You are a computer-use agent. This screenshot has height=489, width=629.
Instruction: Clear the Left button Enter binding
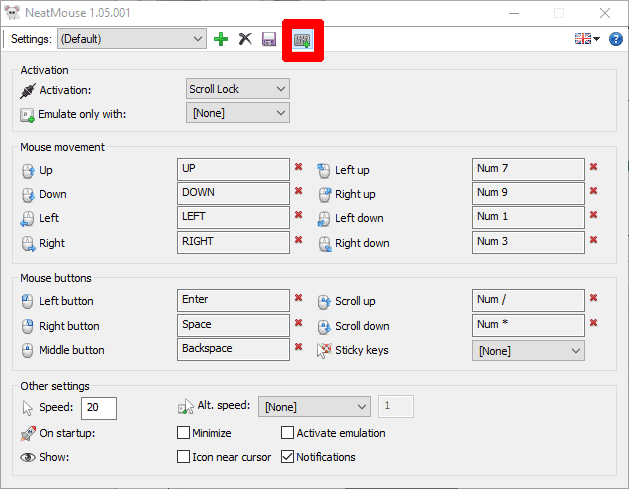(298, 298)
